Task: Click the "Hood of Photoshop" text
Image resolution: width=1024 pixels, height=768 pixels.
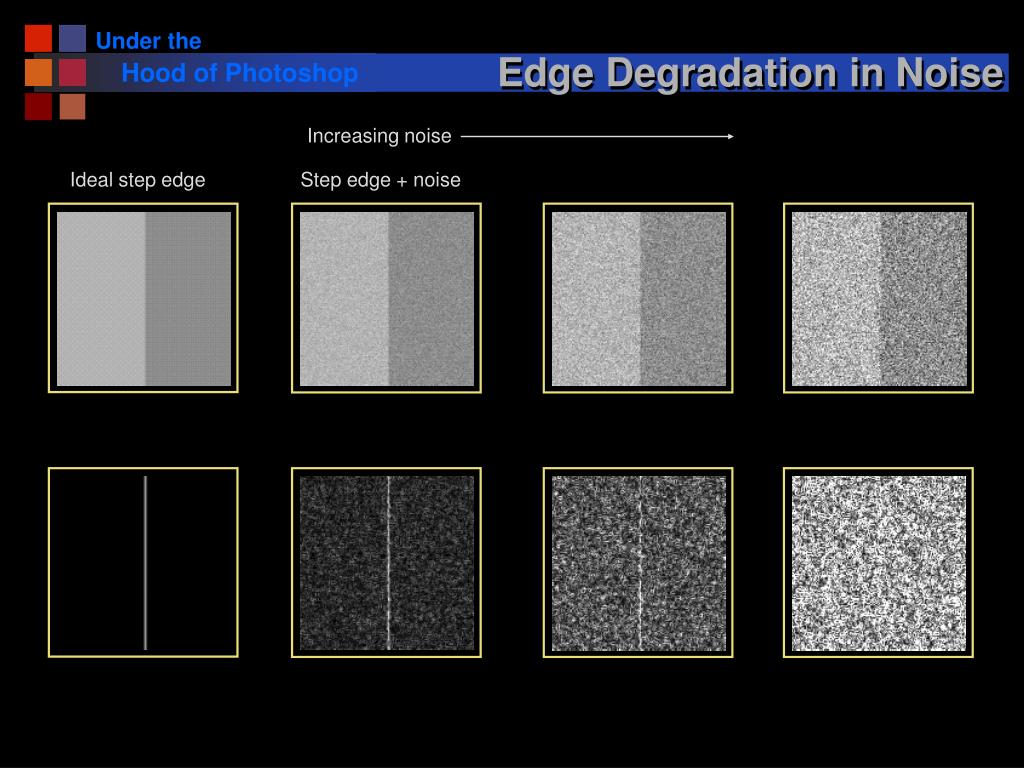Action: 240,72
